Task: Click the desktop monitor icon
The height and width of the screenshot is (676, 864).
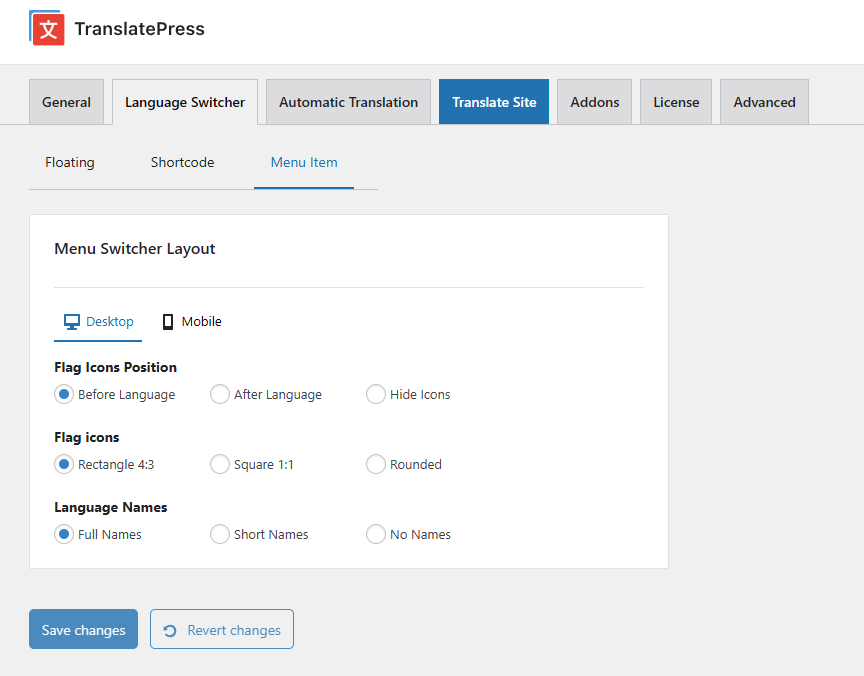Action: (72, 322)
